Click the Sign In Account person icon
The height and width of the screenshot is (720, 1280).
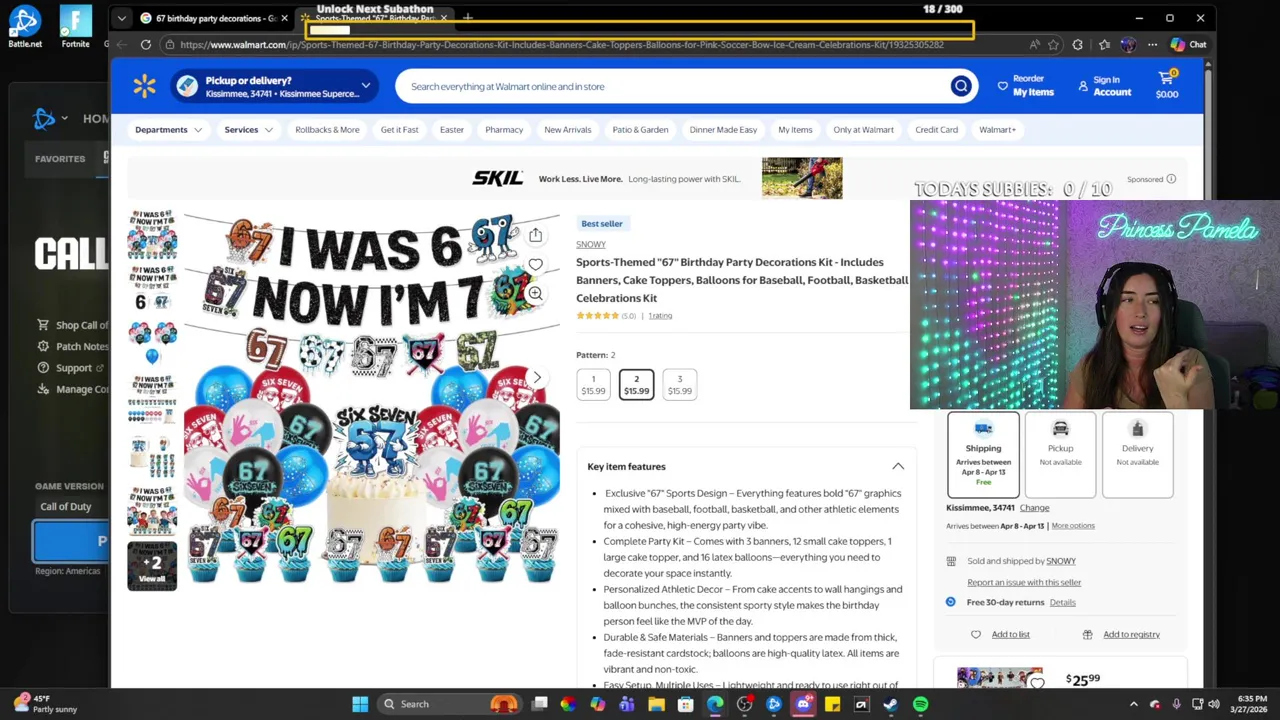click(1083, 87)
